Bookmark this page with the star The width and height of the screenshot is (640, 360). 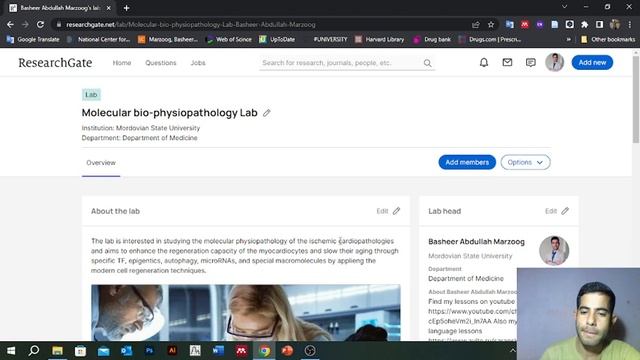click(x=491, y=24)
